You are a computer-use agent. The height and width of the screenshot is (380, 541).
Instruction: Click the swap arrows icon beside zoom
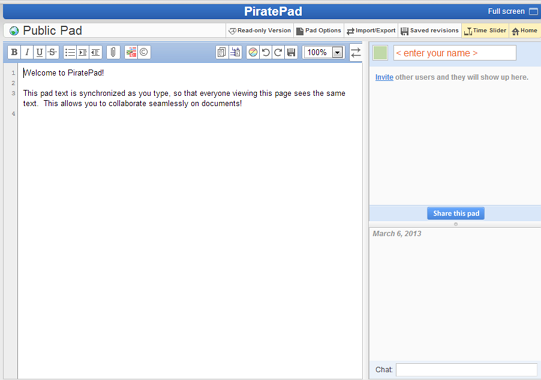tap(356, 52)
